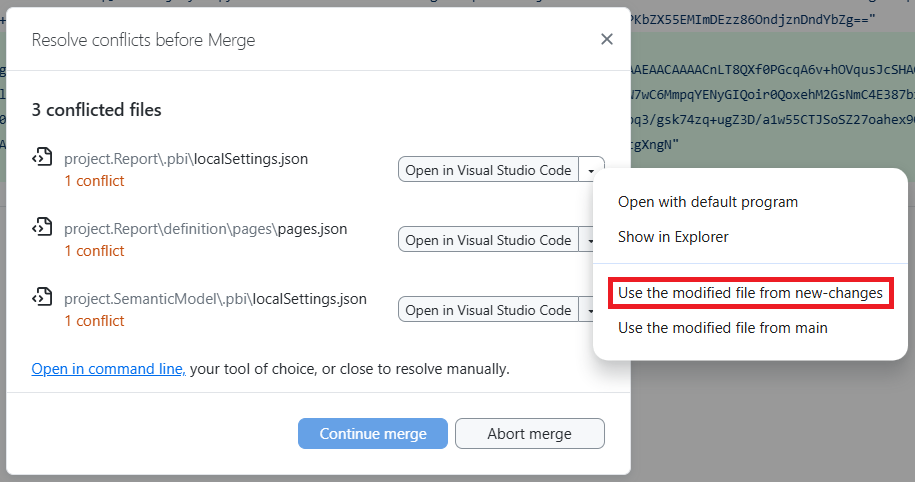The width and height of the screenshot is (915, 482).
Task: Choose Open with default program
Action: coord(707,202)
